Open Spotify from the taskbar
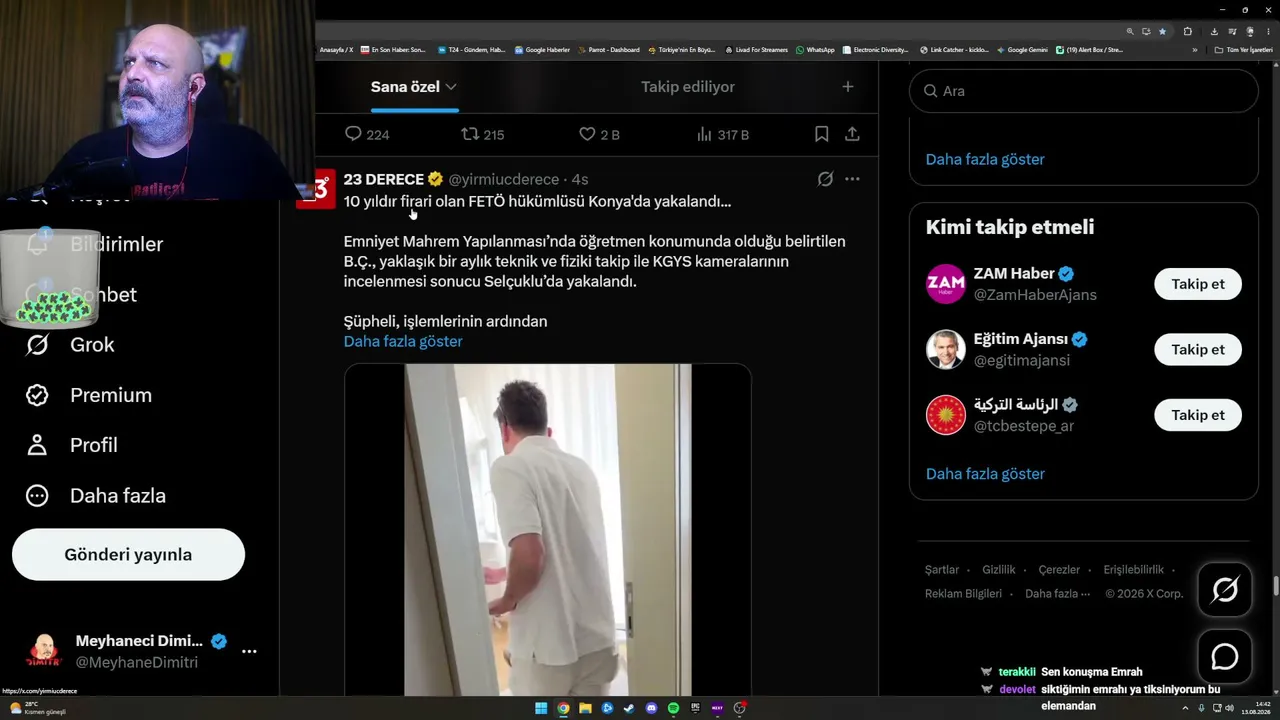 point(673,708)
